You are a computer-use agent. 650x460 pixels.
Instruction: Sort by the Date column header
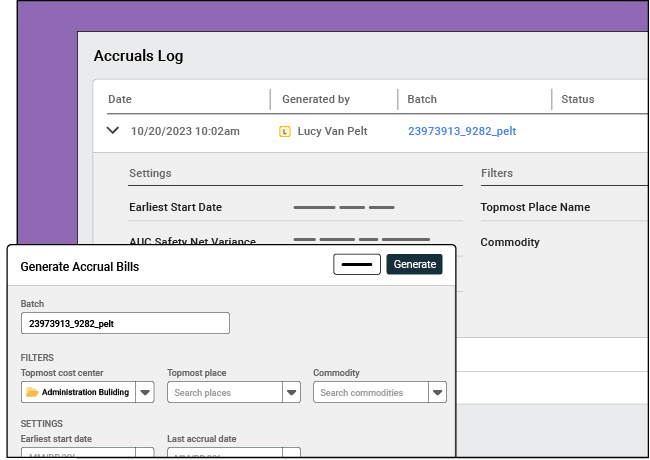[x=120, y=99]
